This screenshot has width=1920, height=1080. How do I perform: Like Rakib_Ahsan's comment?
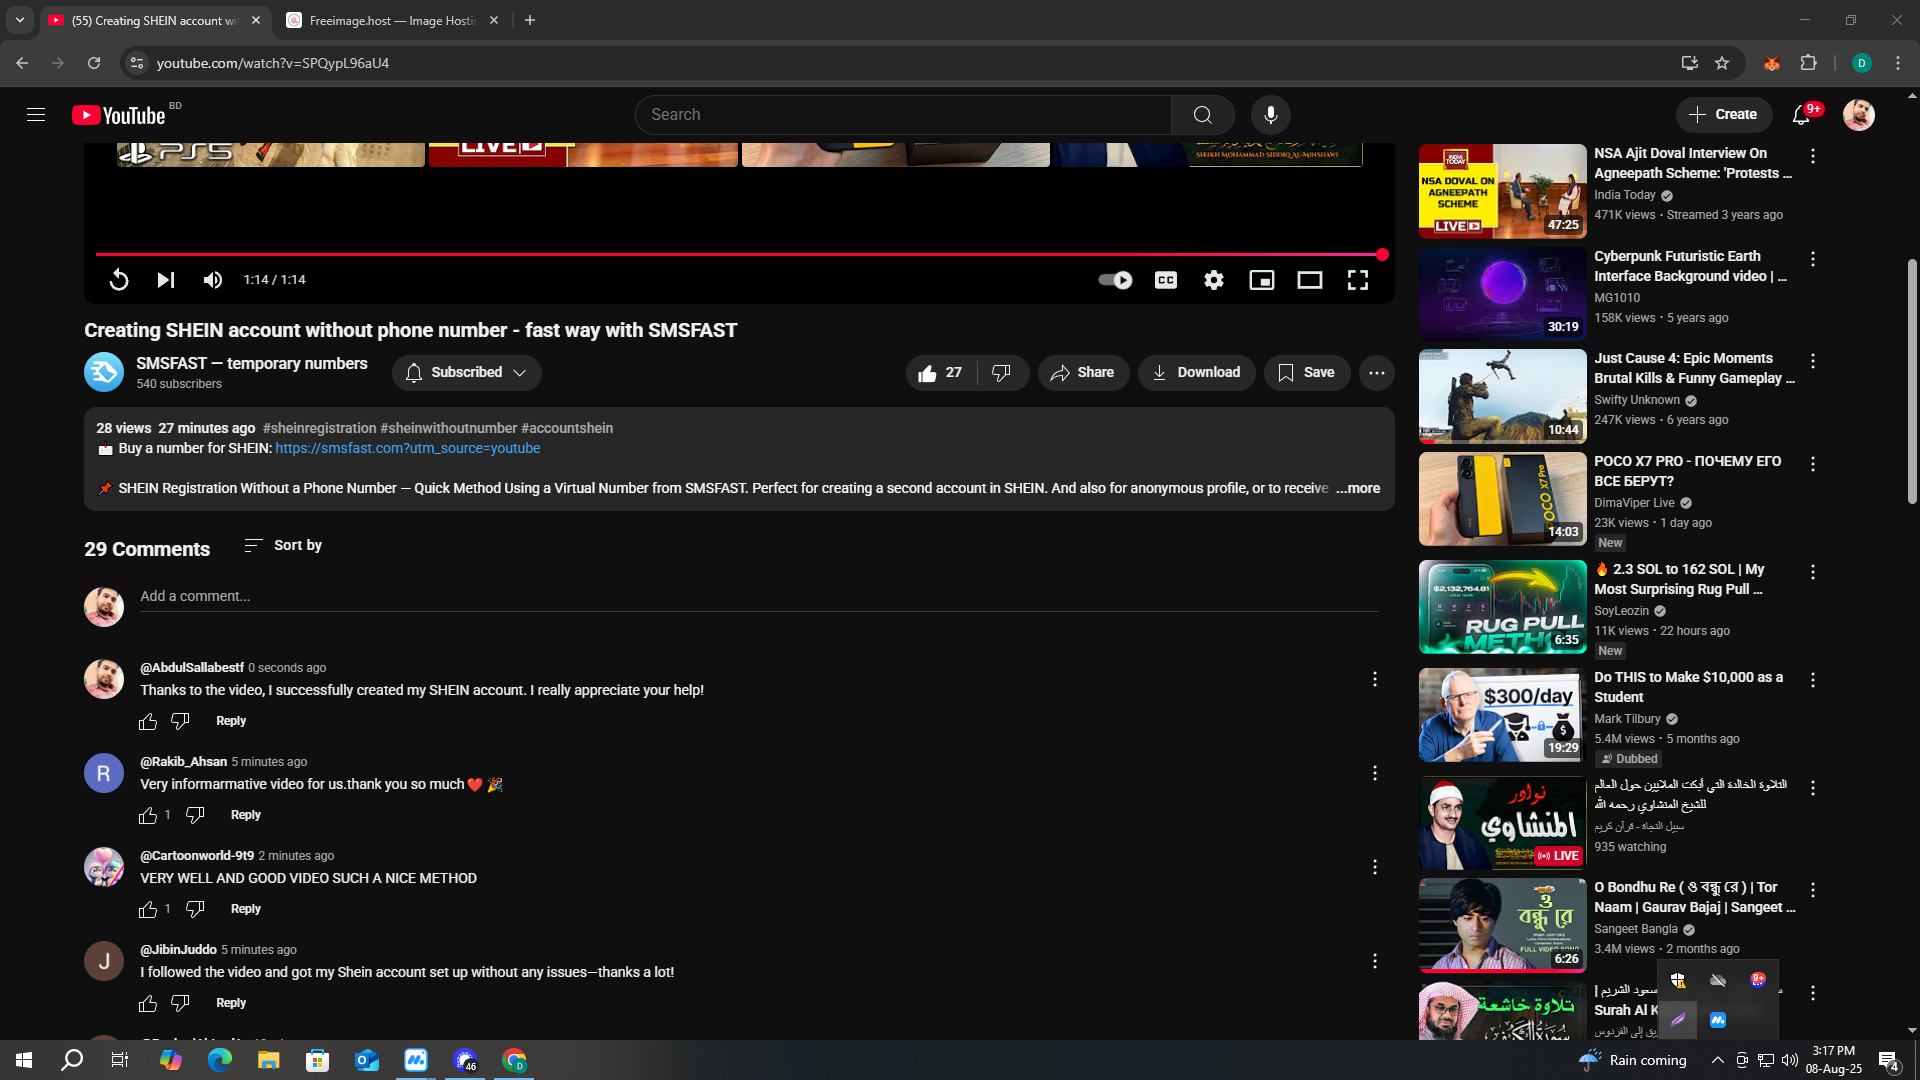click(148, 816)
